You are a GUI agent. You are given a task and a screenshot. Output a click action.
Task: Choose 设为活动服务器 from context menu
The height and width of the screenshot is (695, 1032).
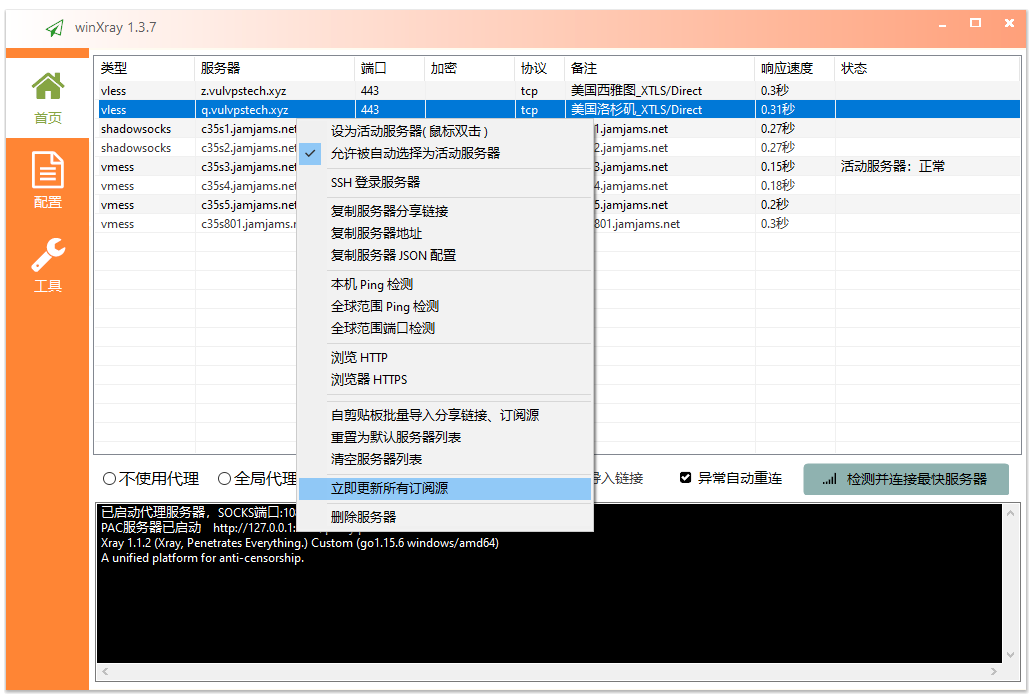446,132
